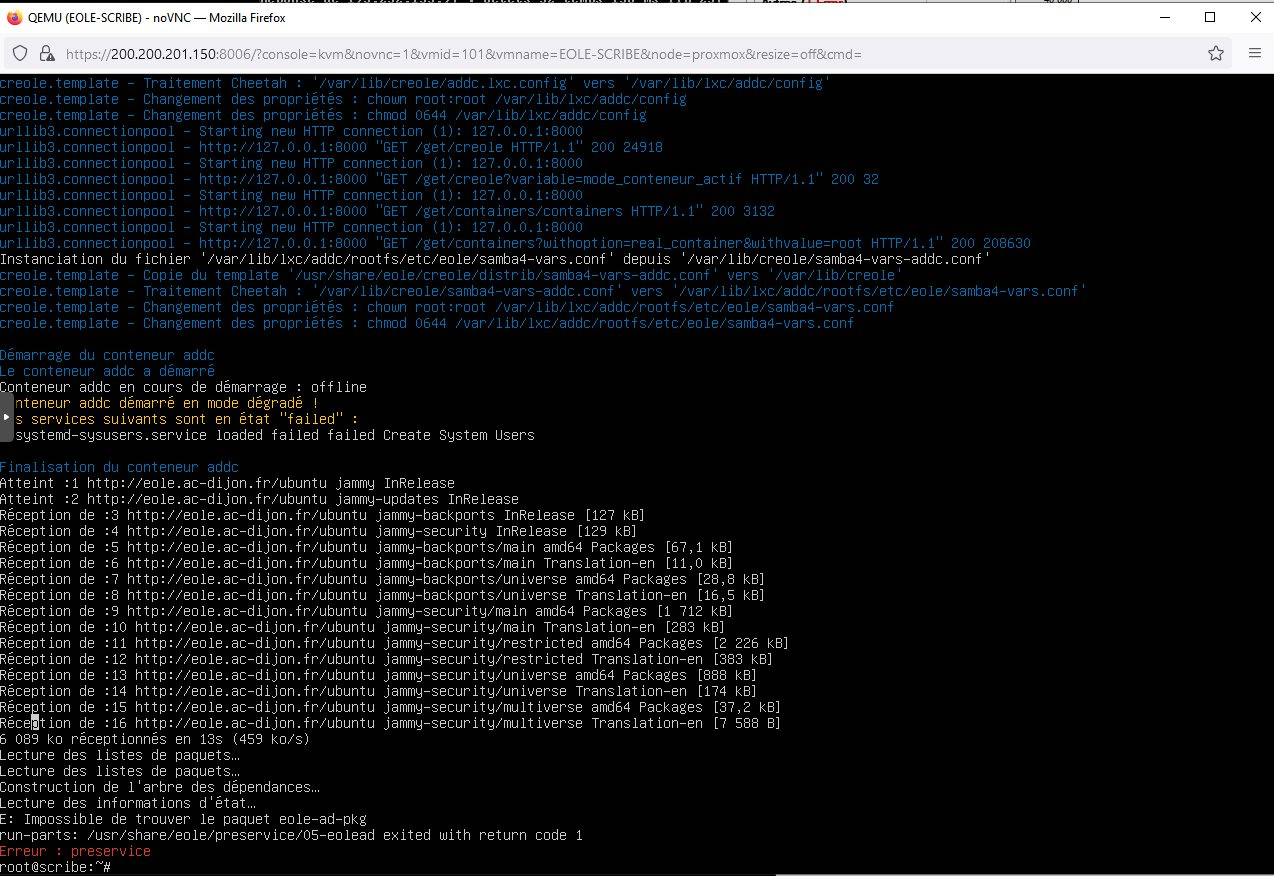Click the red 'Erreur : preservice' line
The width and height of the screenshot is (1274, 876).
point(75,851)
